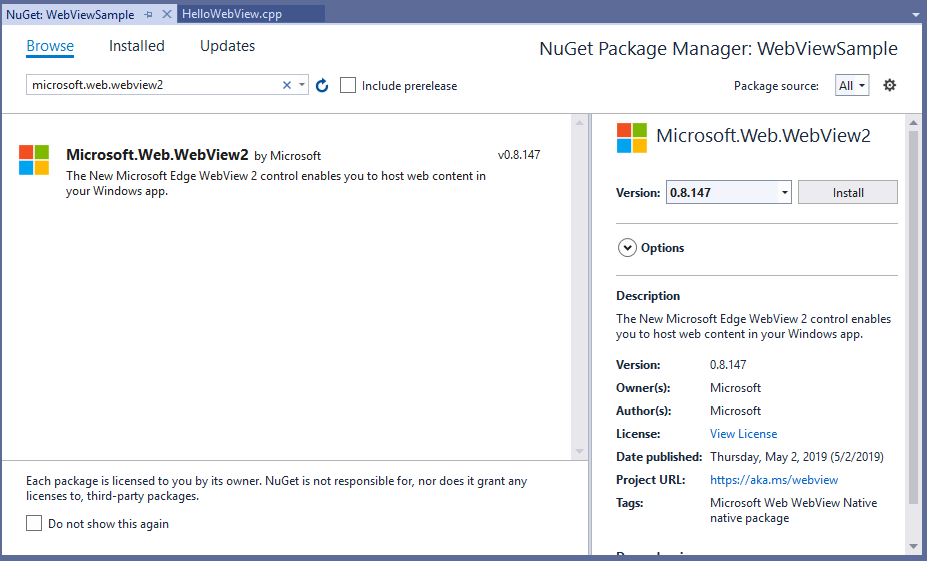Click the Install button
Image resolution: width=927 pixels, height=561 pixels.
coord(847,192)
